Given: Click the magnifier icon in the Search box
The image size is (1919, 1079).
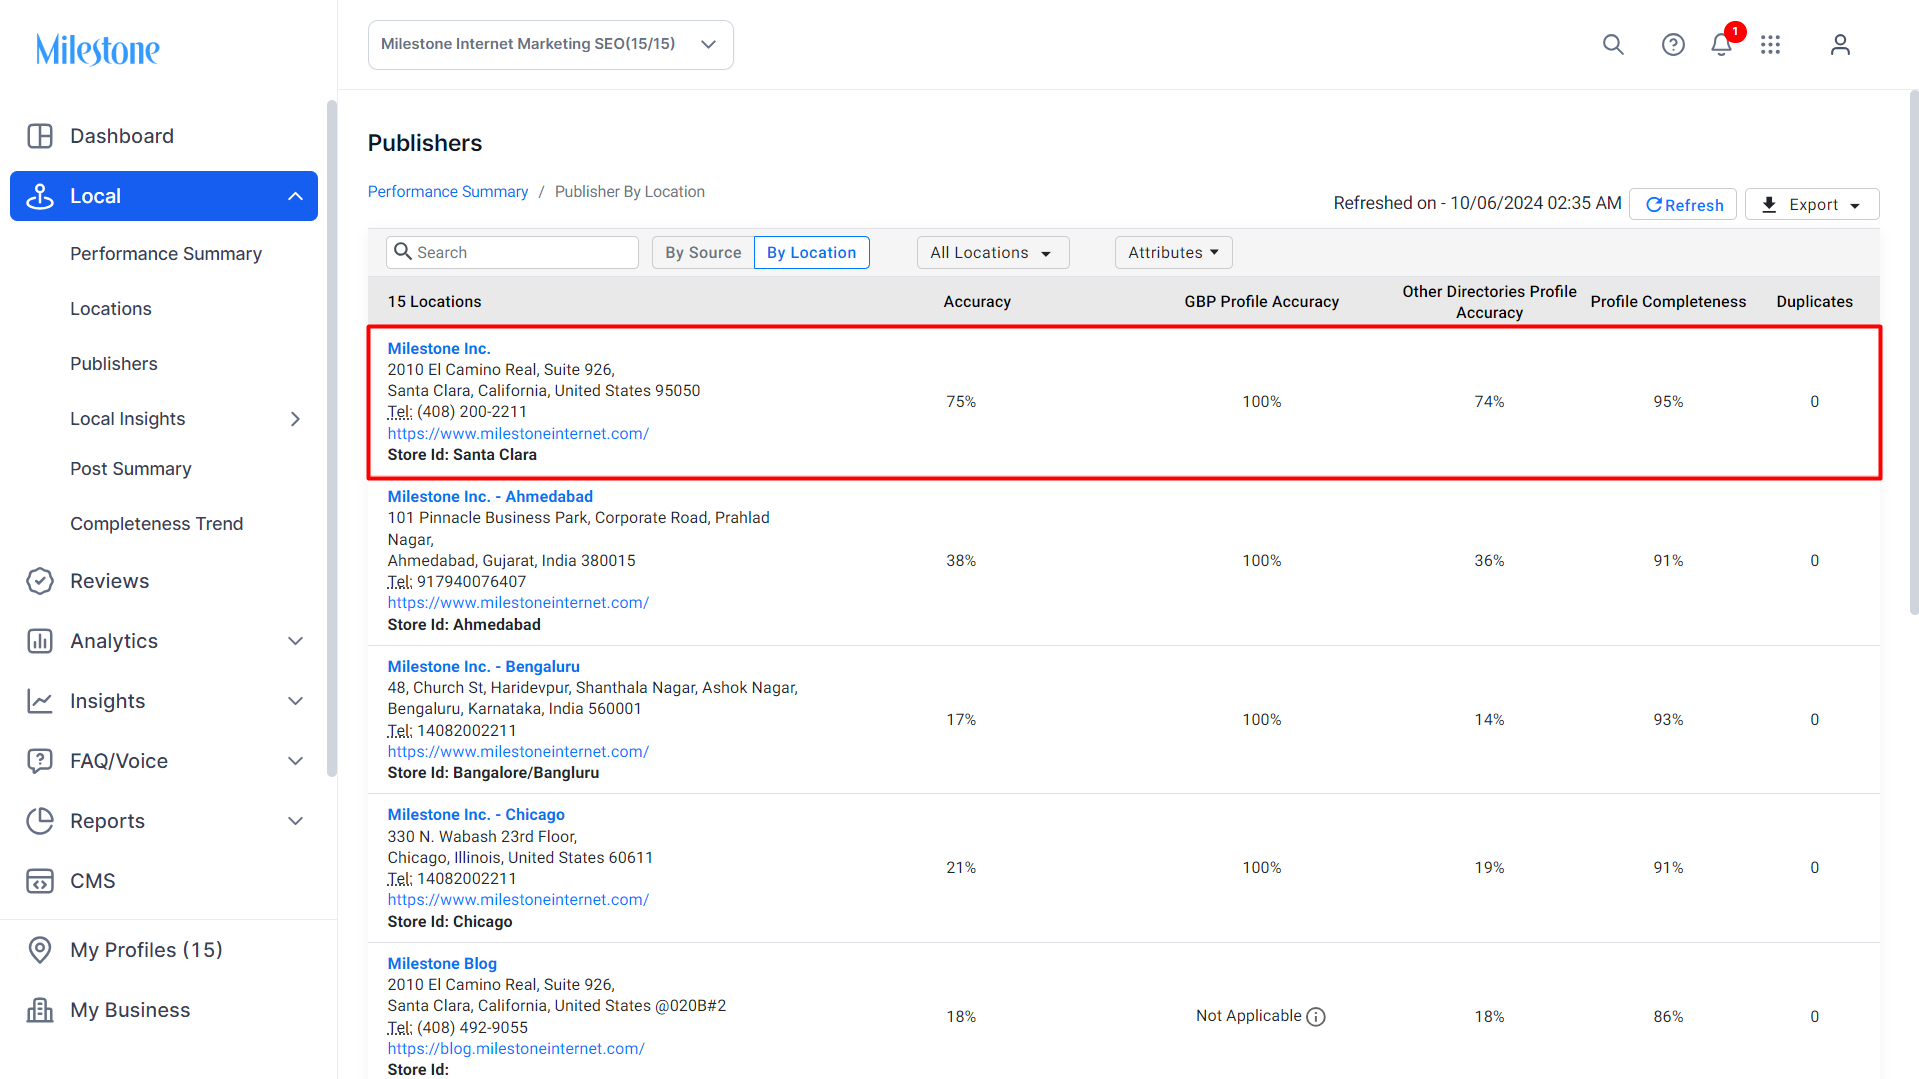Looking at the screenshot, I should point(403,251).
